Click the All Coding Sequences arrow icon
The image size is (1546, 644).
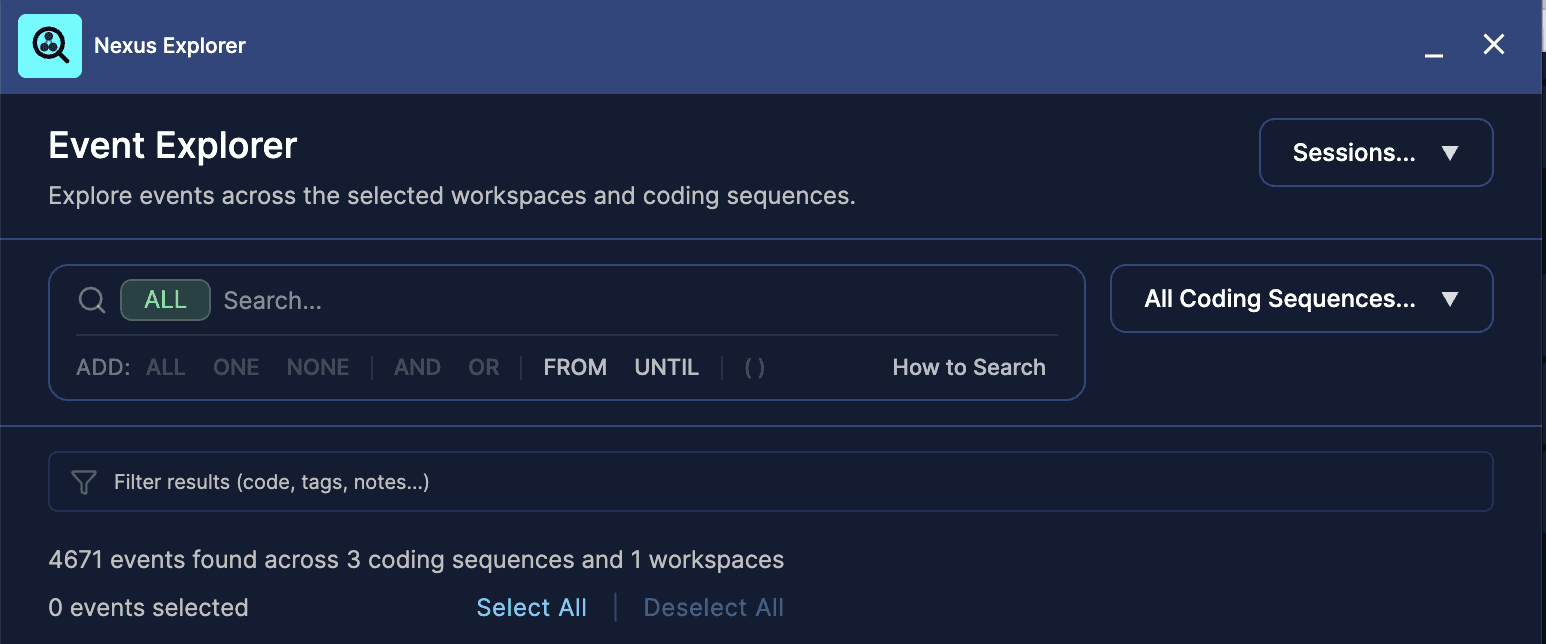point(1450,299)
